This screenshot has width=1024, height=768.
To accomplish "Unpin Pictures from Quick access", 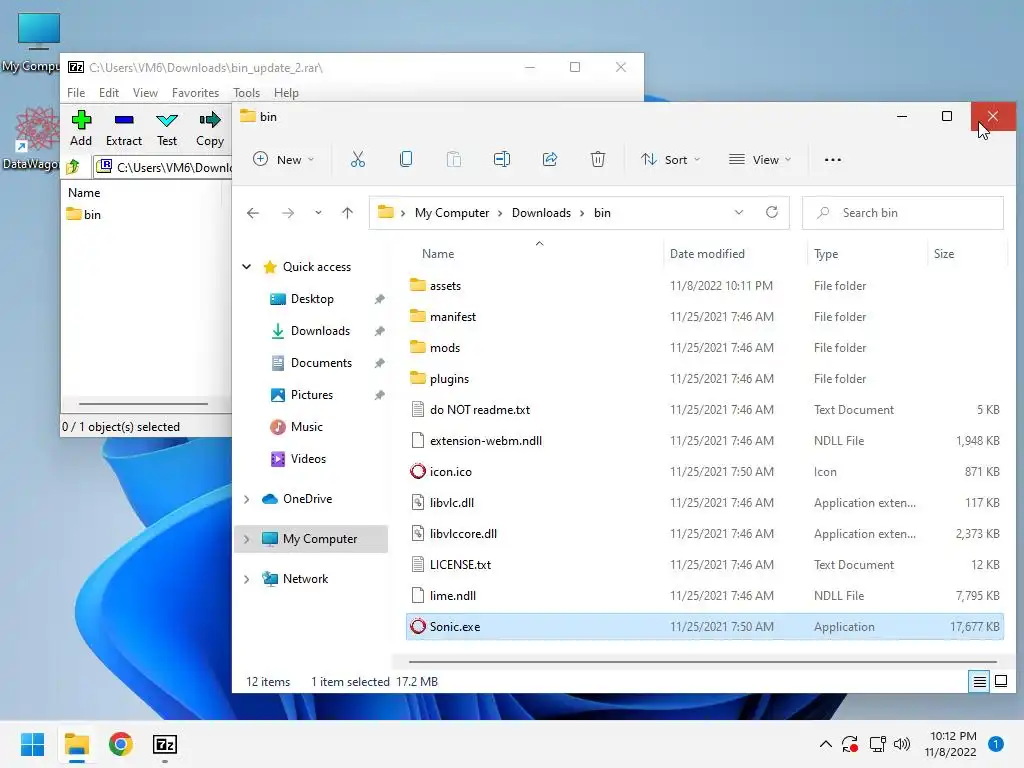I will pyautogui.click(x=379, y=395).
